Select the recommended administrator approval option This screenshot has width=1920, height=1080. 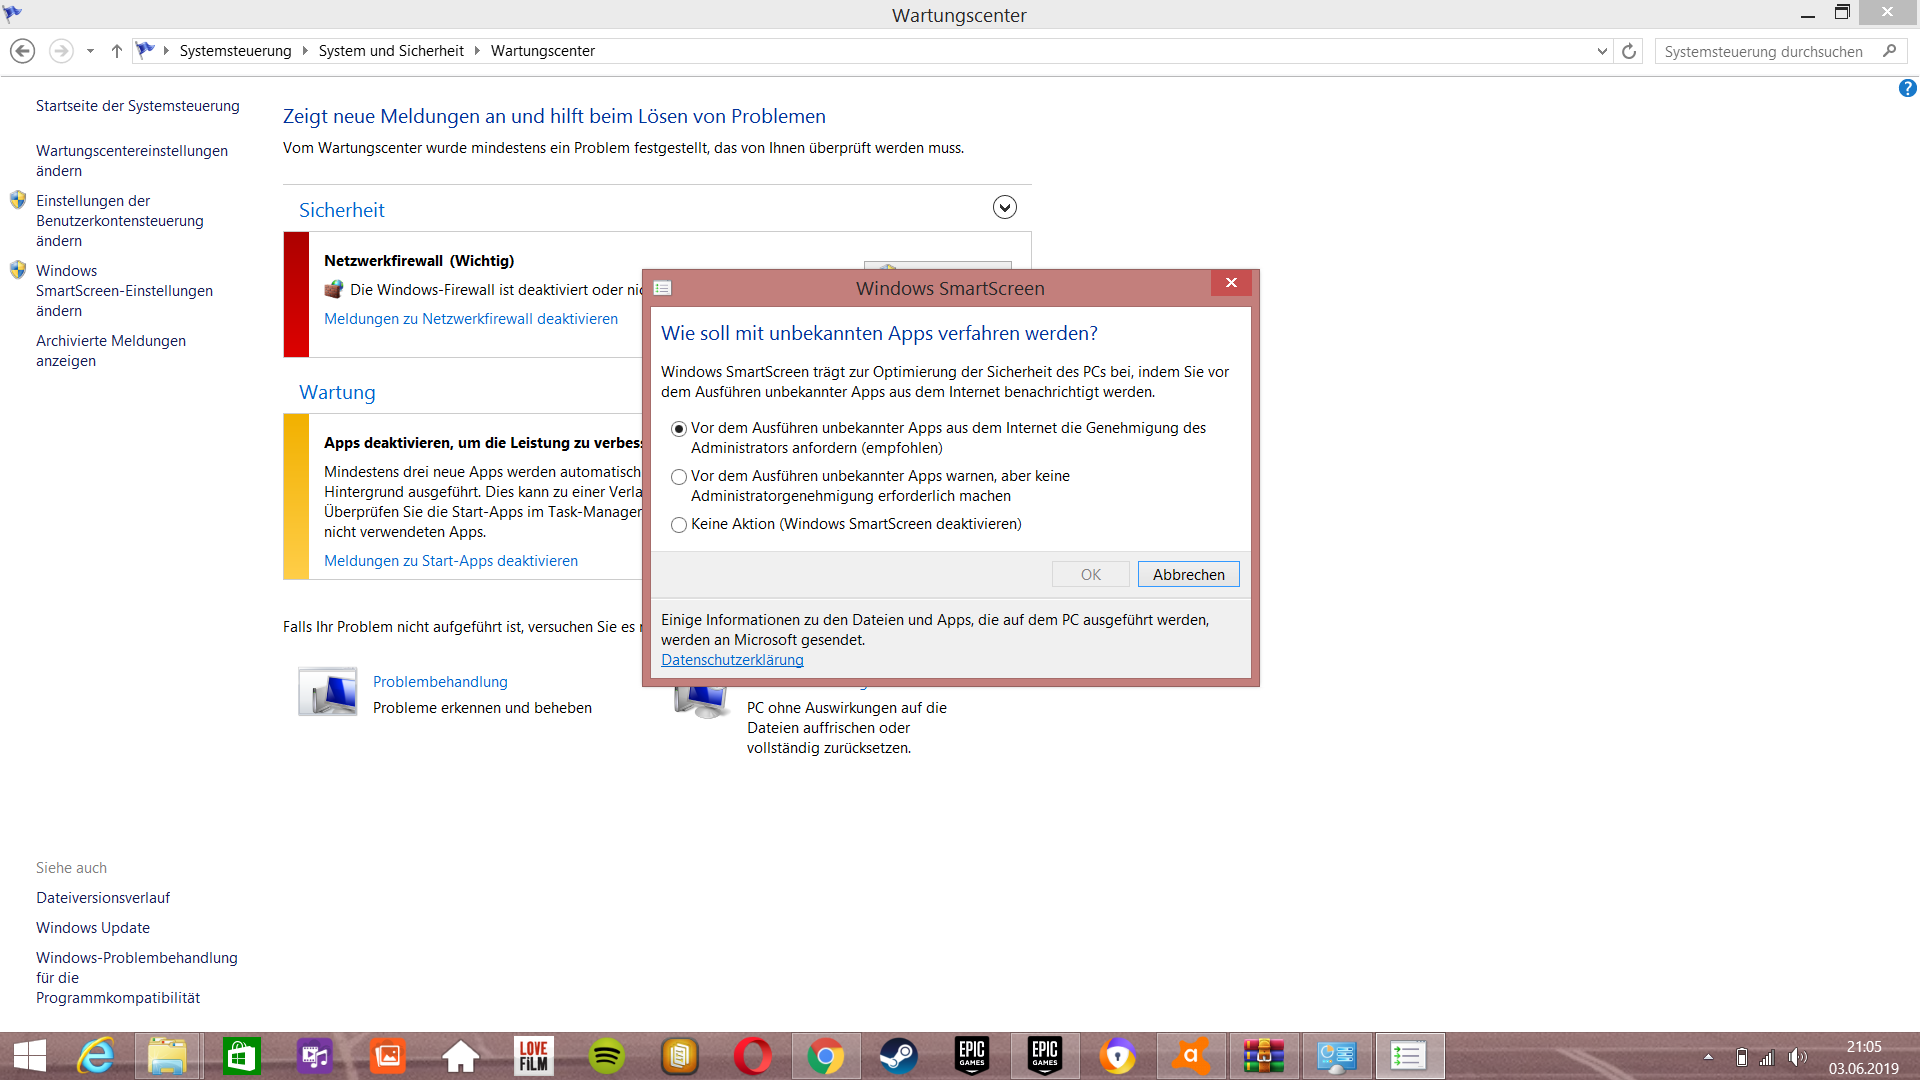(x=679, y=429)
